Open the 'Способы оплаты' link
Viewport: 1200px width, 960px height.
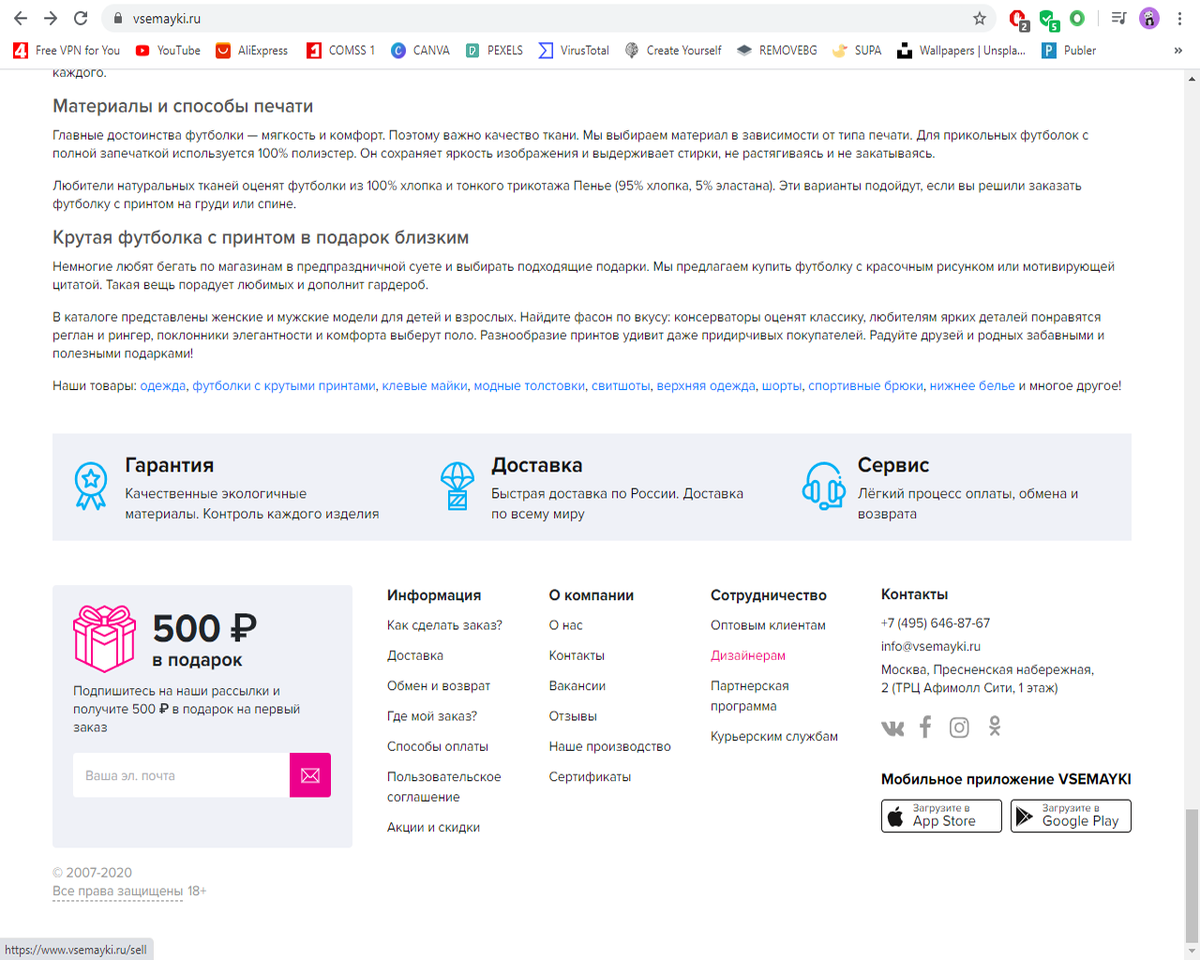(x=438, y=746)
